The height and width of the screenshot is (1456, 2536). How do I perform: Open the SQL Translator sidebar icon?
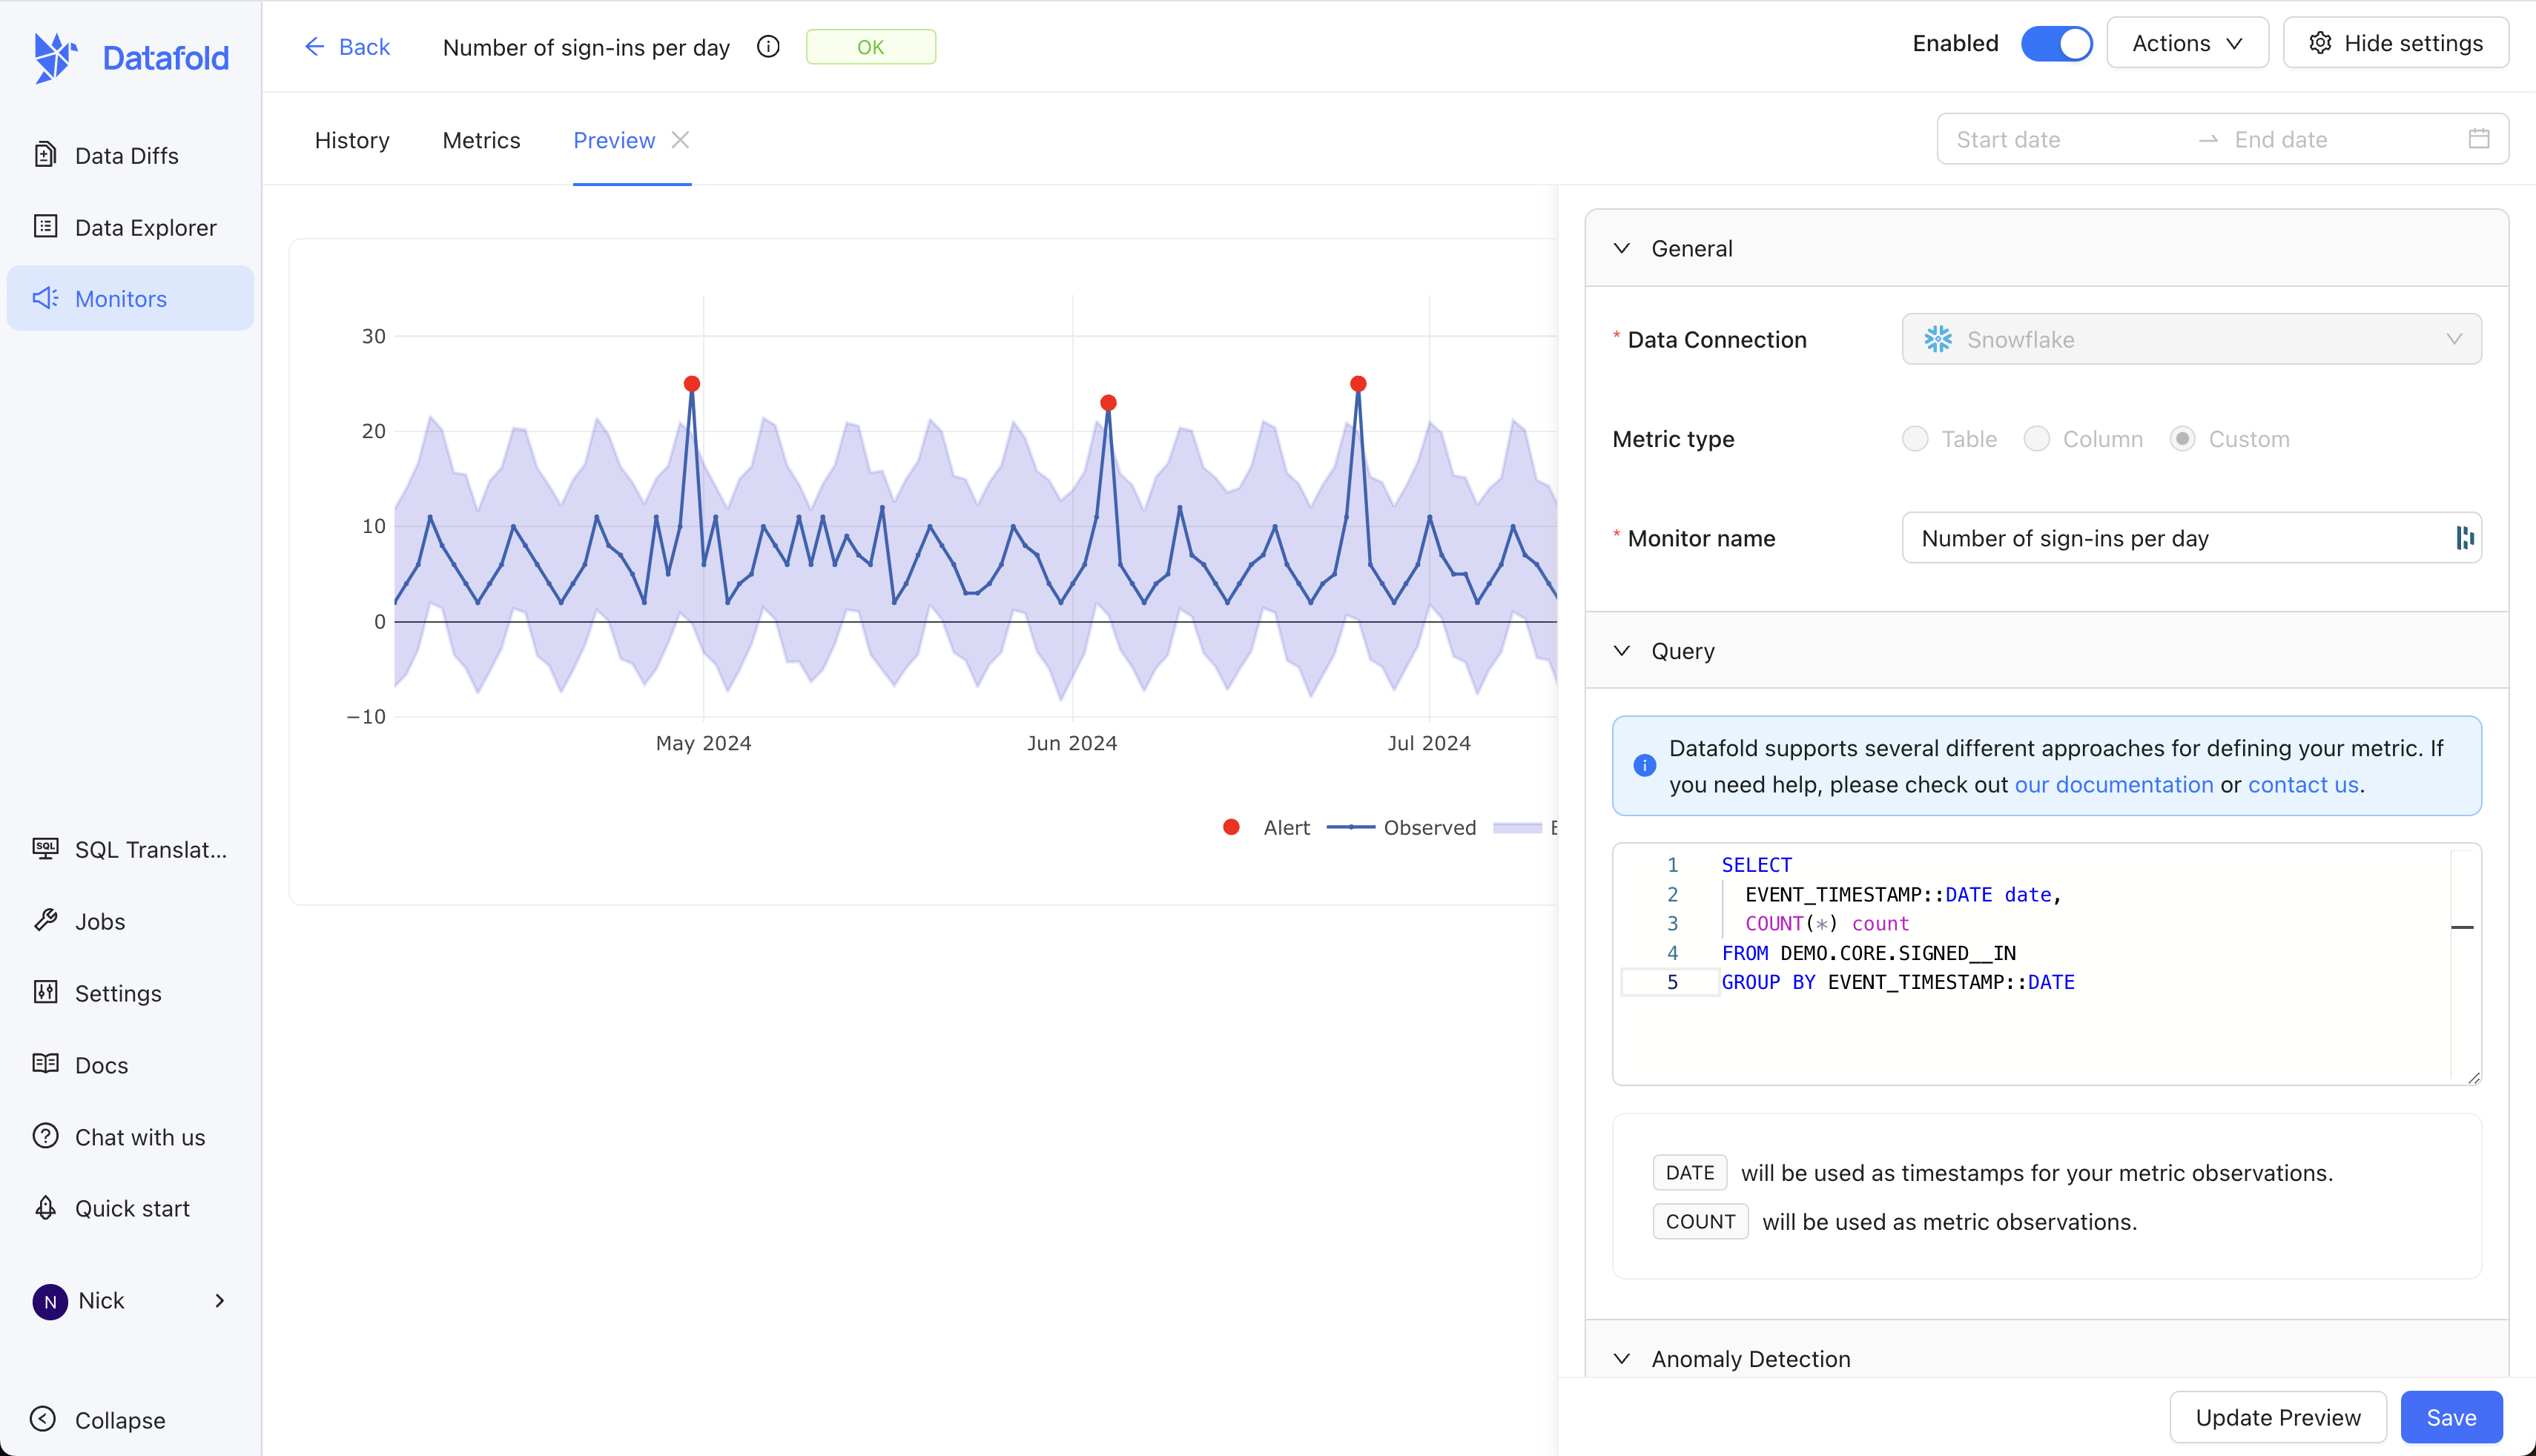(45, 849)
